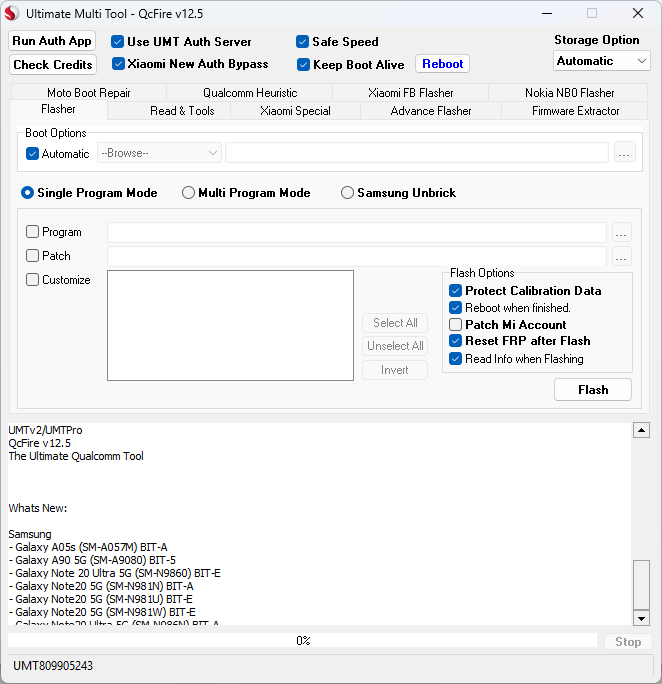Open the Qualcomm Heuristic tab
Image resolution: width=662 pixels, height=684 pixels.
(x=249, y=93)
